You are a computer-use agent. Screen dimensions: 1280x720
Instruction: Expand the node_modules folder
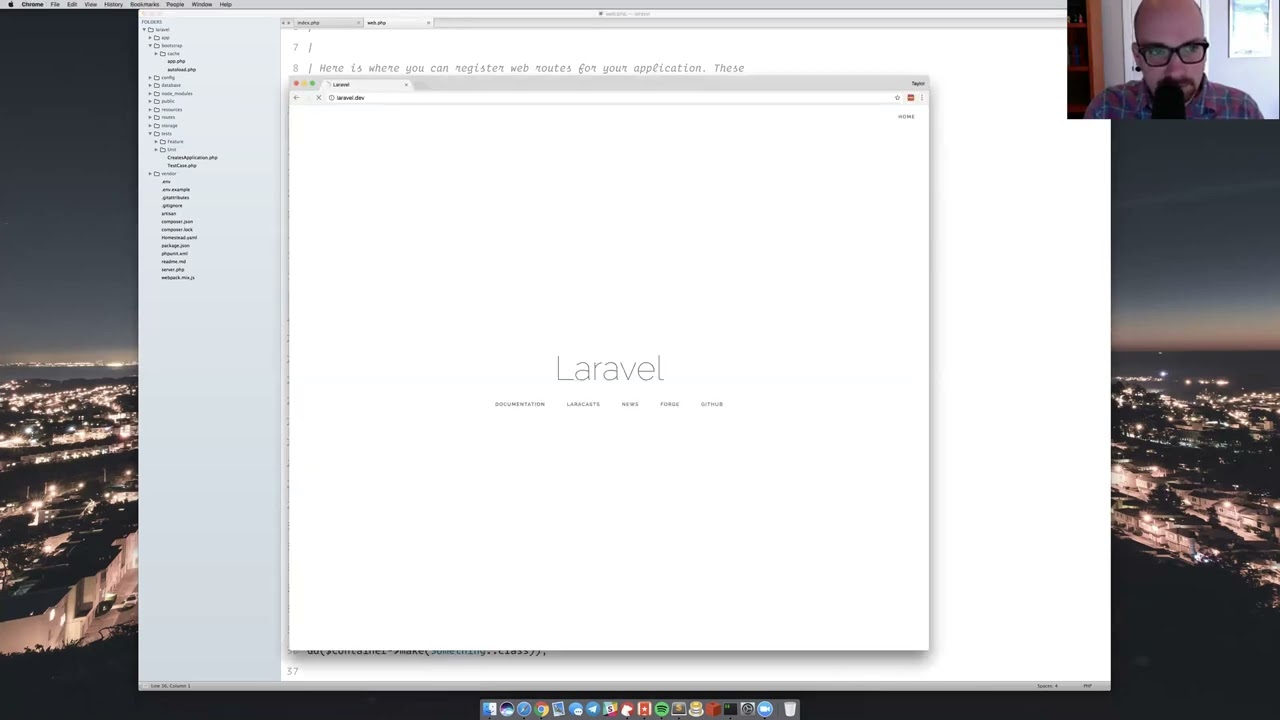pos(150,94)
